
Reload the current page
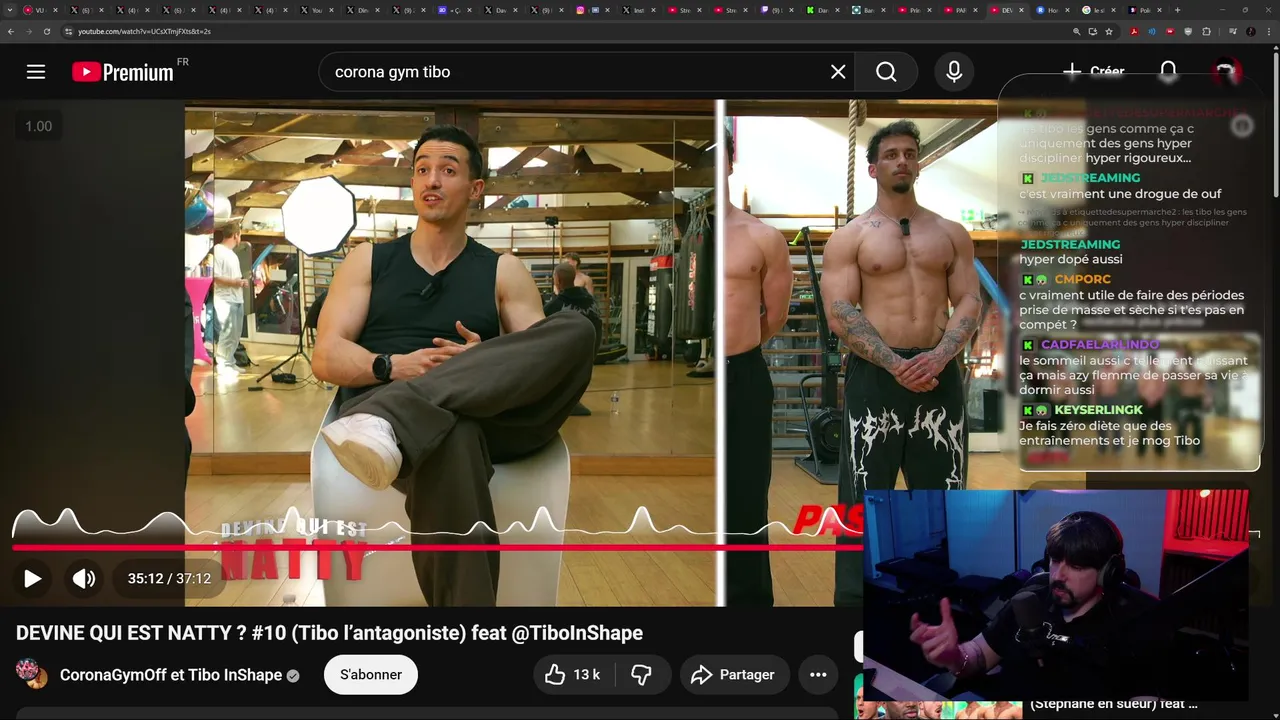[46, 31]
